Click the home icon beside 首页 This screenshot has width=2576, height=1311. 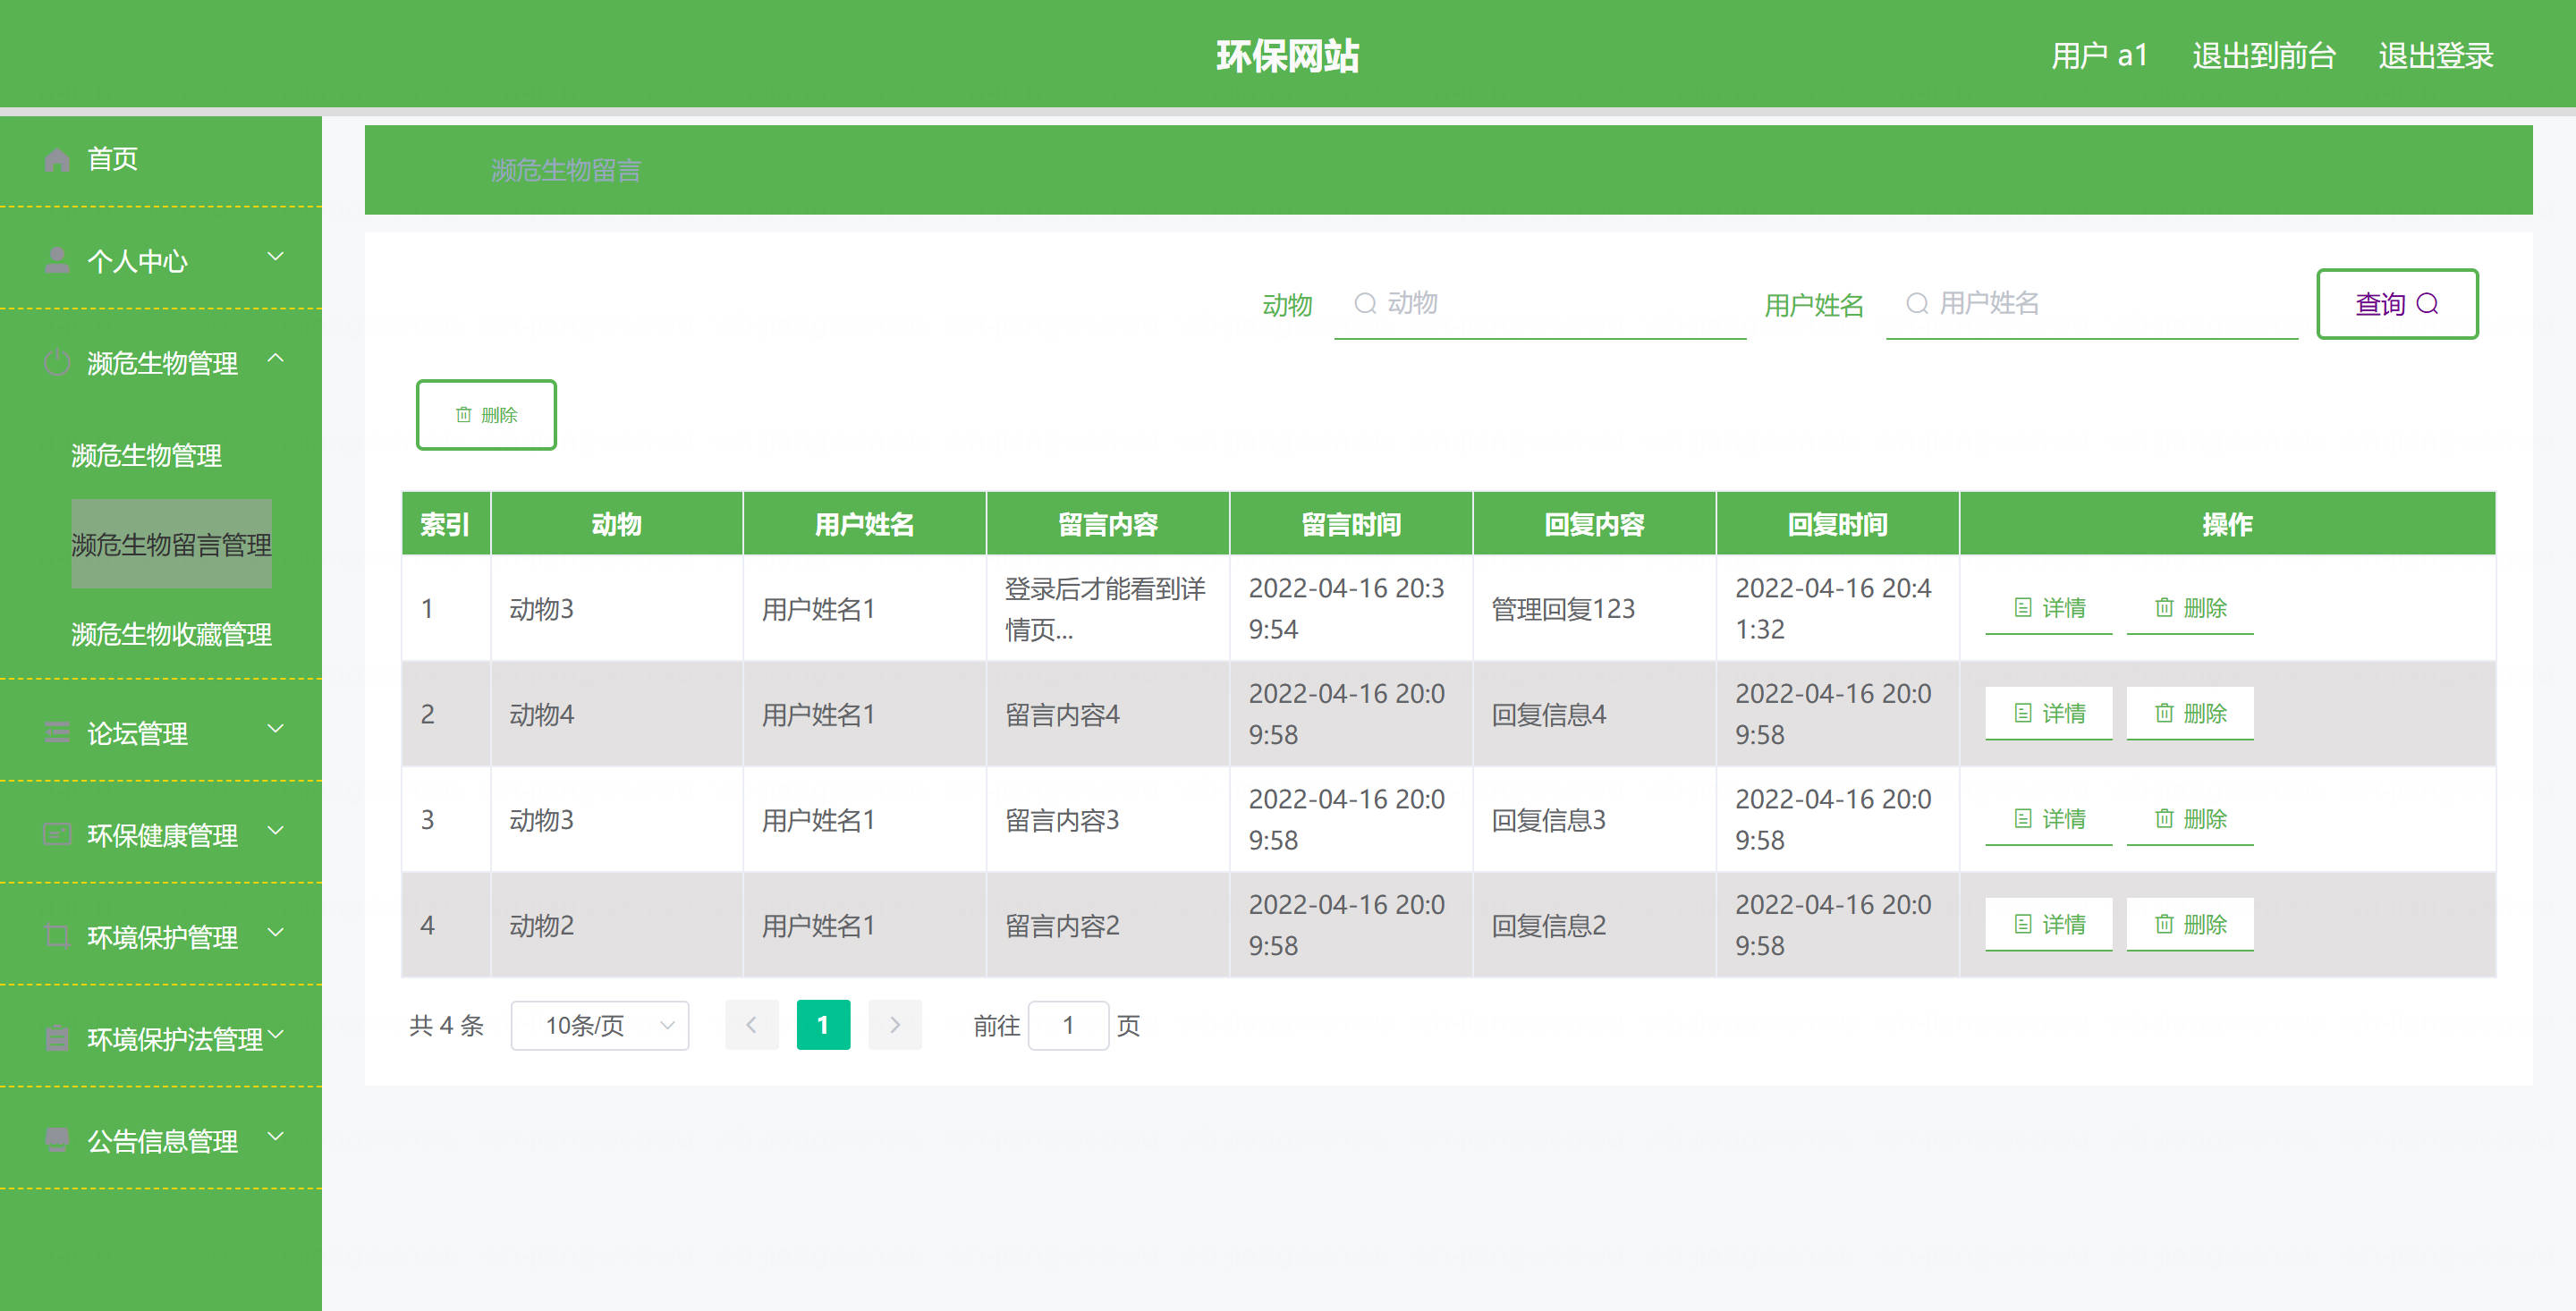point(57,159)
